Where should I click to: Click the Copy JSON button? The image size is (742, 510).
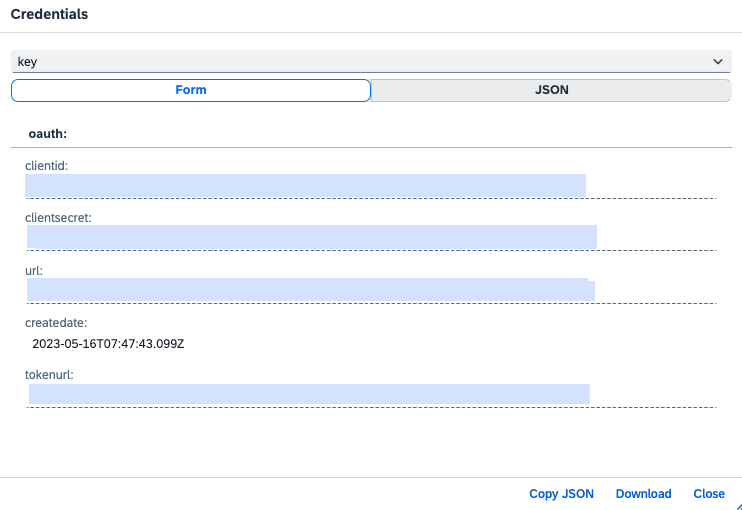[x=561, y=493]
